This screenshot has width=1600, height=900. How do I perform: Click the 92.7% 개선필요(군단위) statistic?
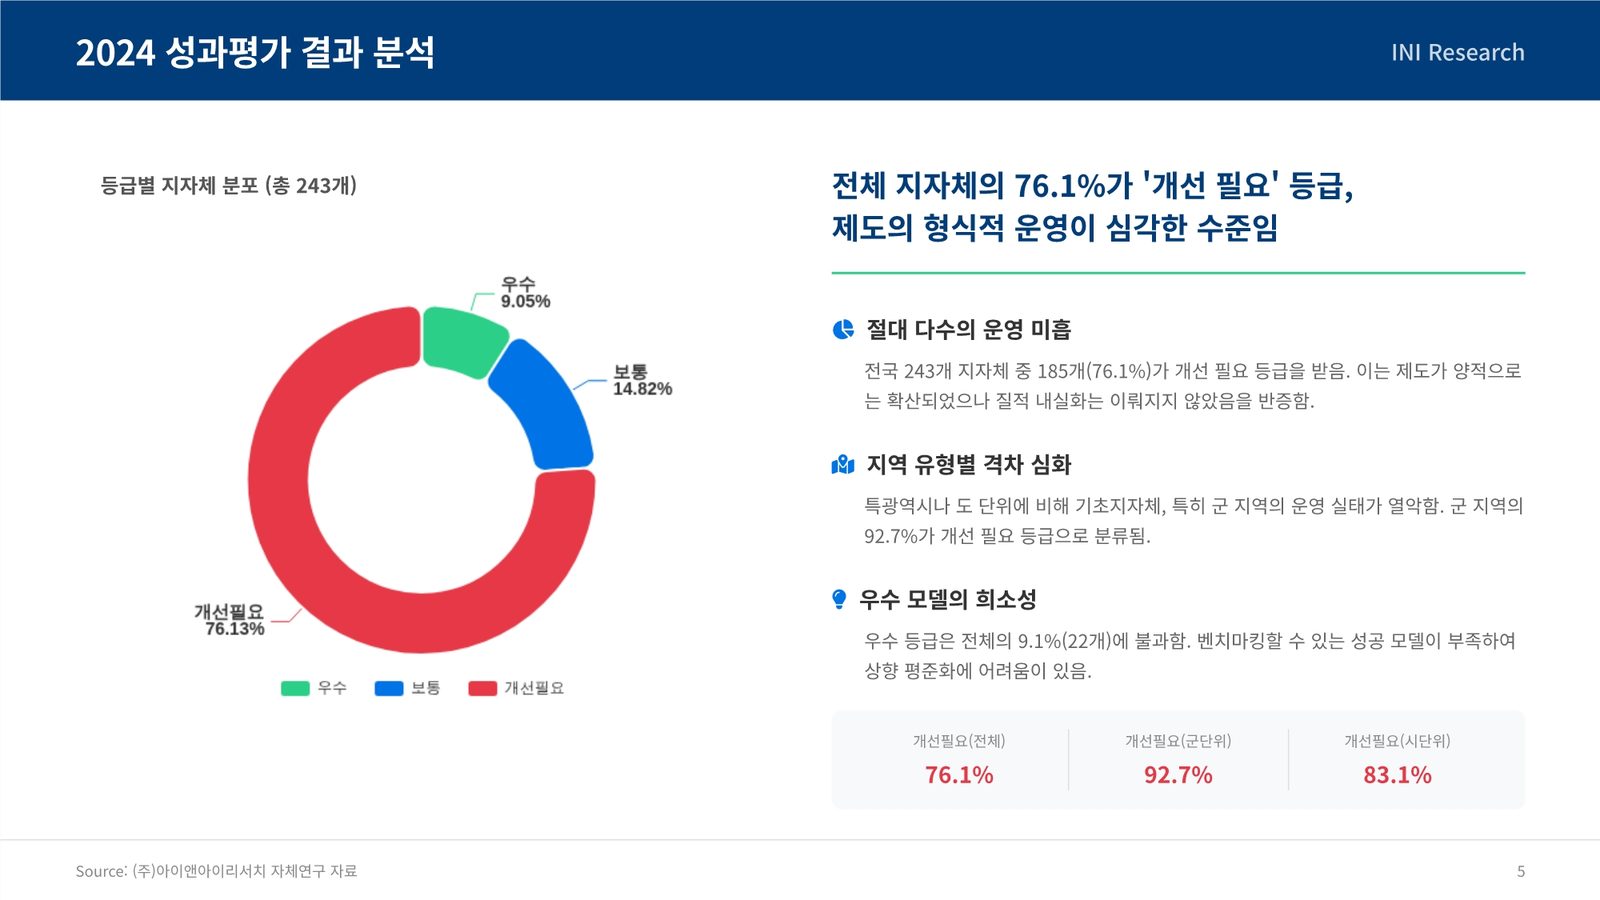1178,775
